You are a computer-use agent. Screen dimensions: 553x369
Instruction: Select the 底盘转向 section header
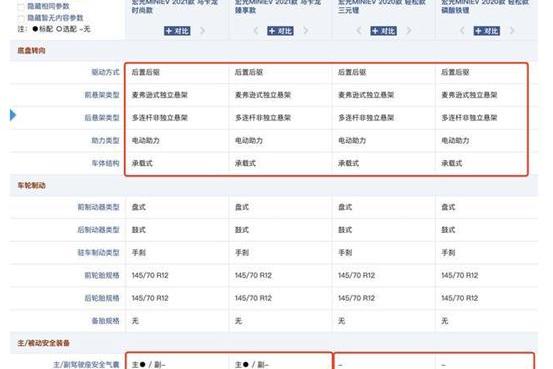coord(31,51)
